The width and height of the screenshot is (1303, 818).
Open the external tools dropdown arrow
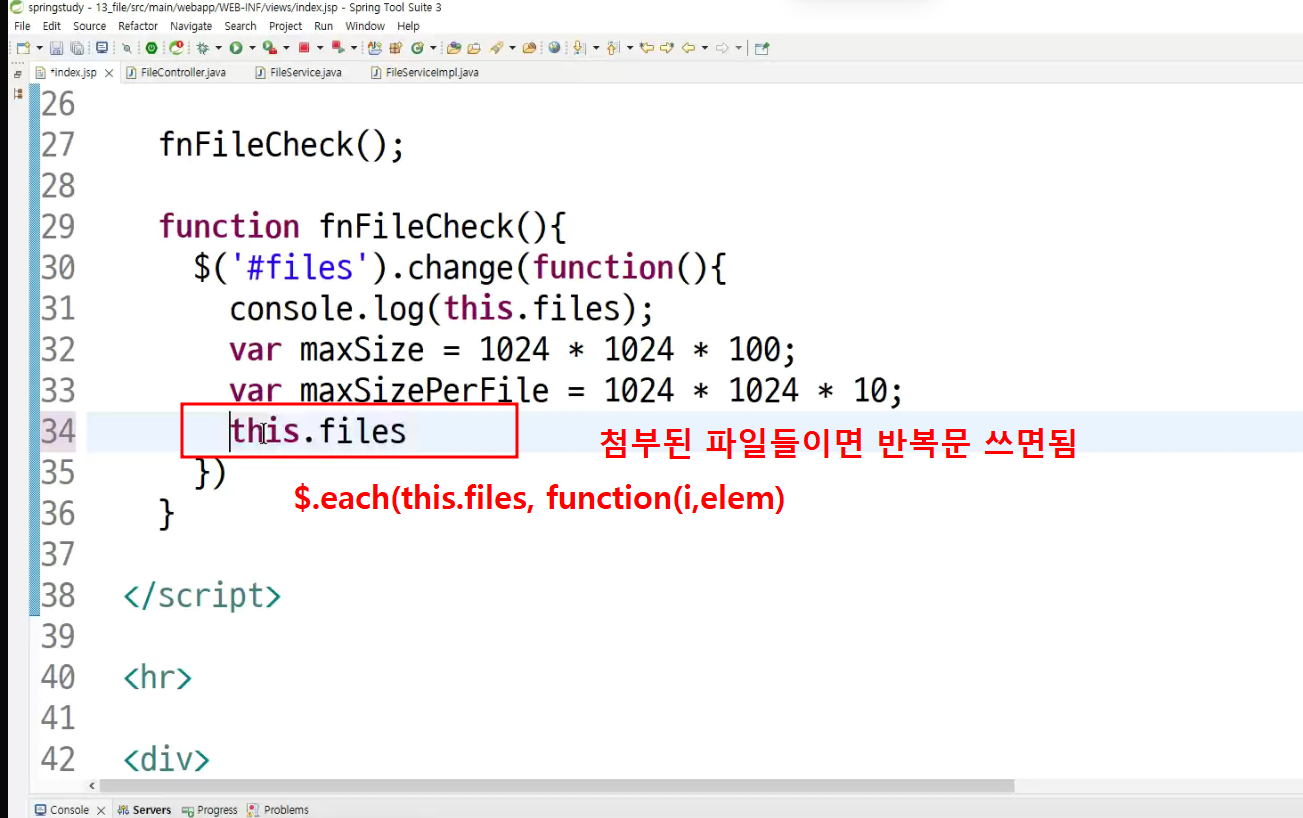354,47
